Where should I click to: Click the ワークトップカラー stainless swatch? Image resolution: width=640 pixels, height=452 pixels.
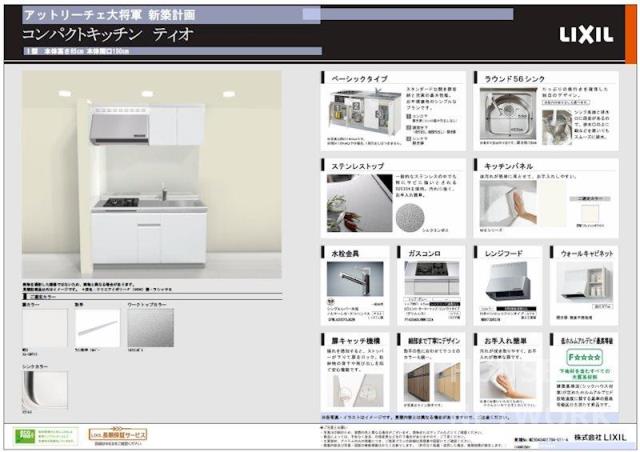click(x=151, y=328)
